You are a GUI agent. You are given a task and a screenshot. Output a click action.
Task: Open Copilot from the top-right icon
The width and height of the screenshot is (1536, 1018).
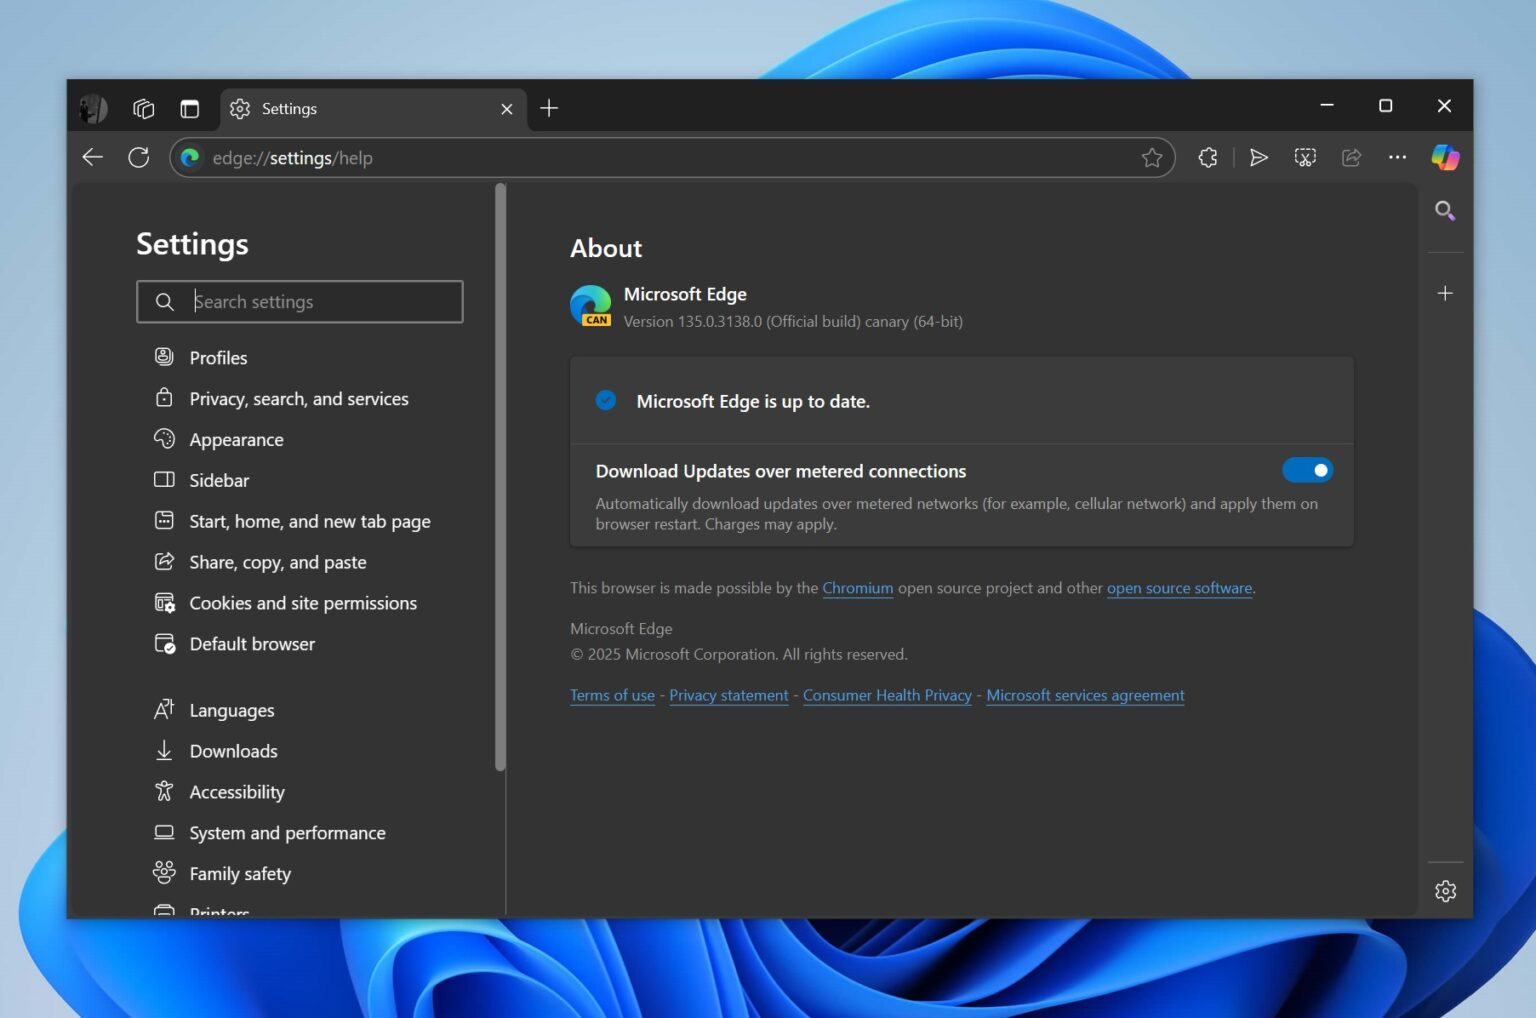[x=1445, y=157]
